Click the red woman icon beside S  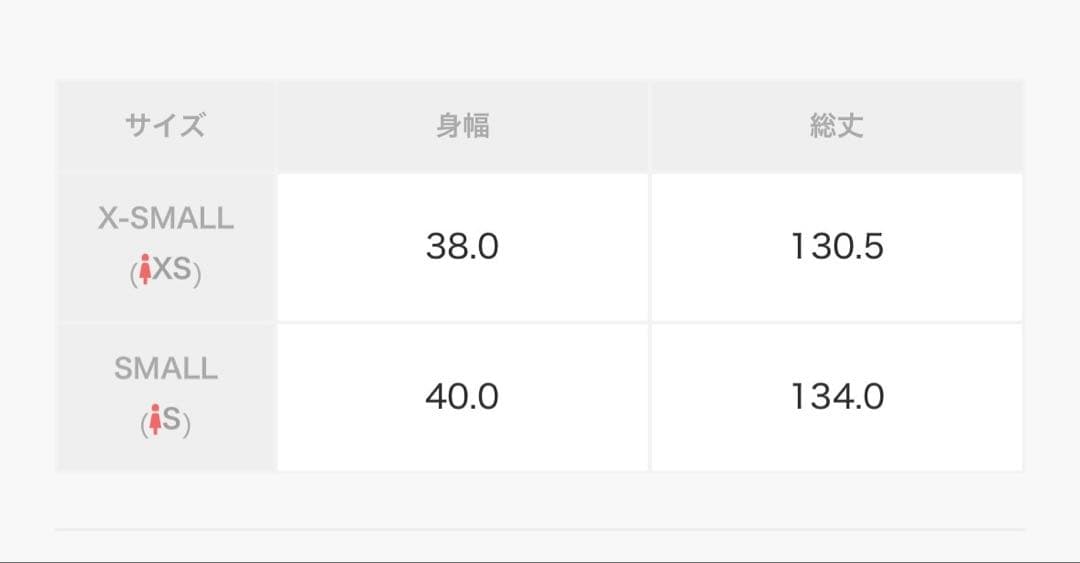click(155, 421)
